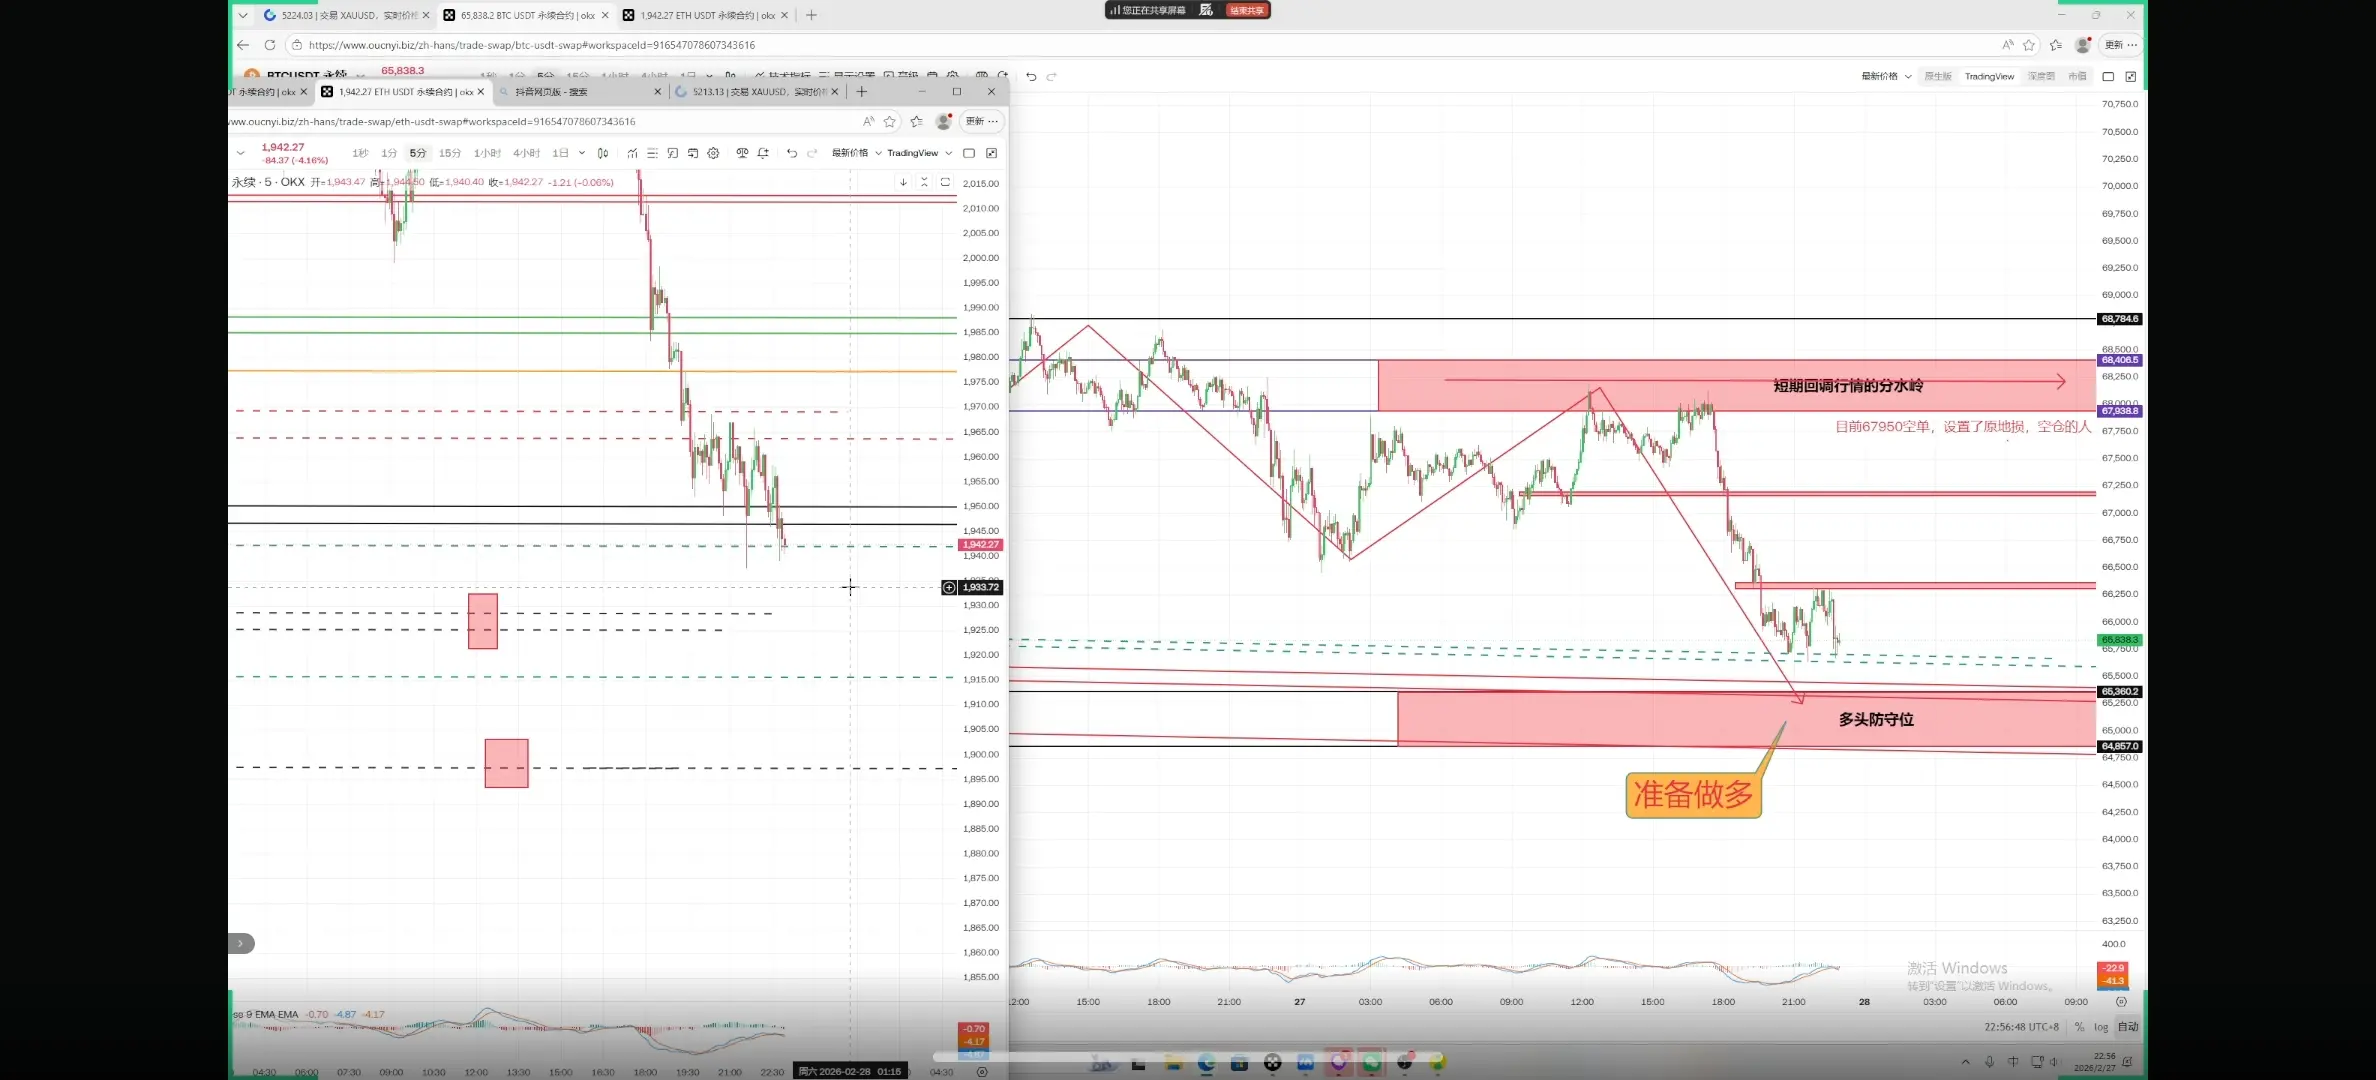Open chart settings gear in ETH window

713,153
